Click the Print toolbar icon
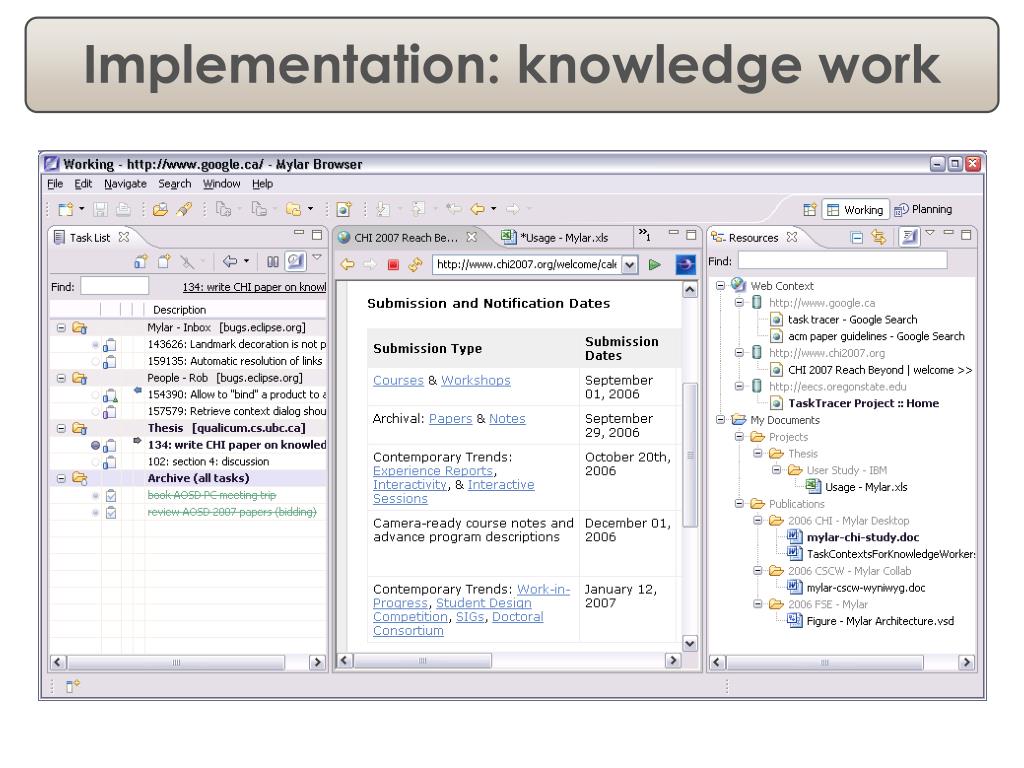The height and width of the screenshot is (768, 1024). click(123, 210)
